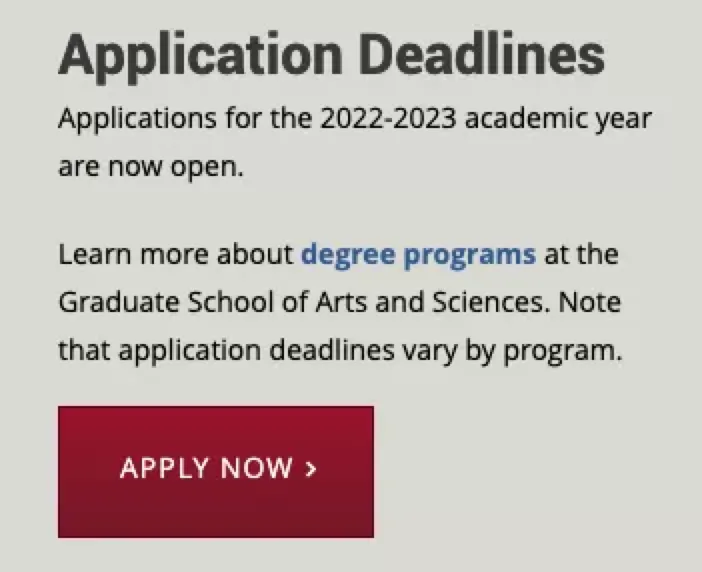Click the text 'are now open.'
The height and width of the screenshot is (572, 702).
(x=151, y=167)
